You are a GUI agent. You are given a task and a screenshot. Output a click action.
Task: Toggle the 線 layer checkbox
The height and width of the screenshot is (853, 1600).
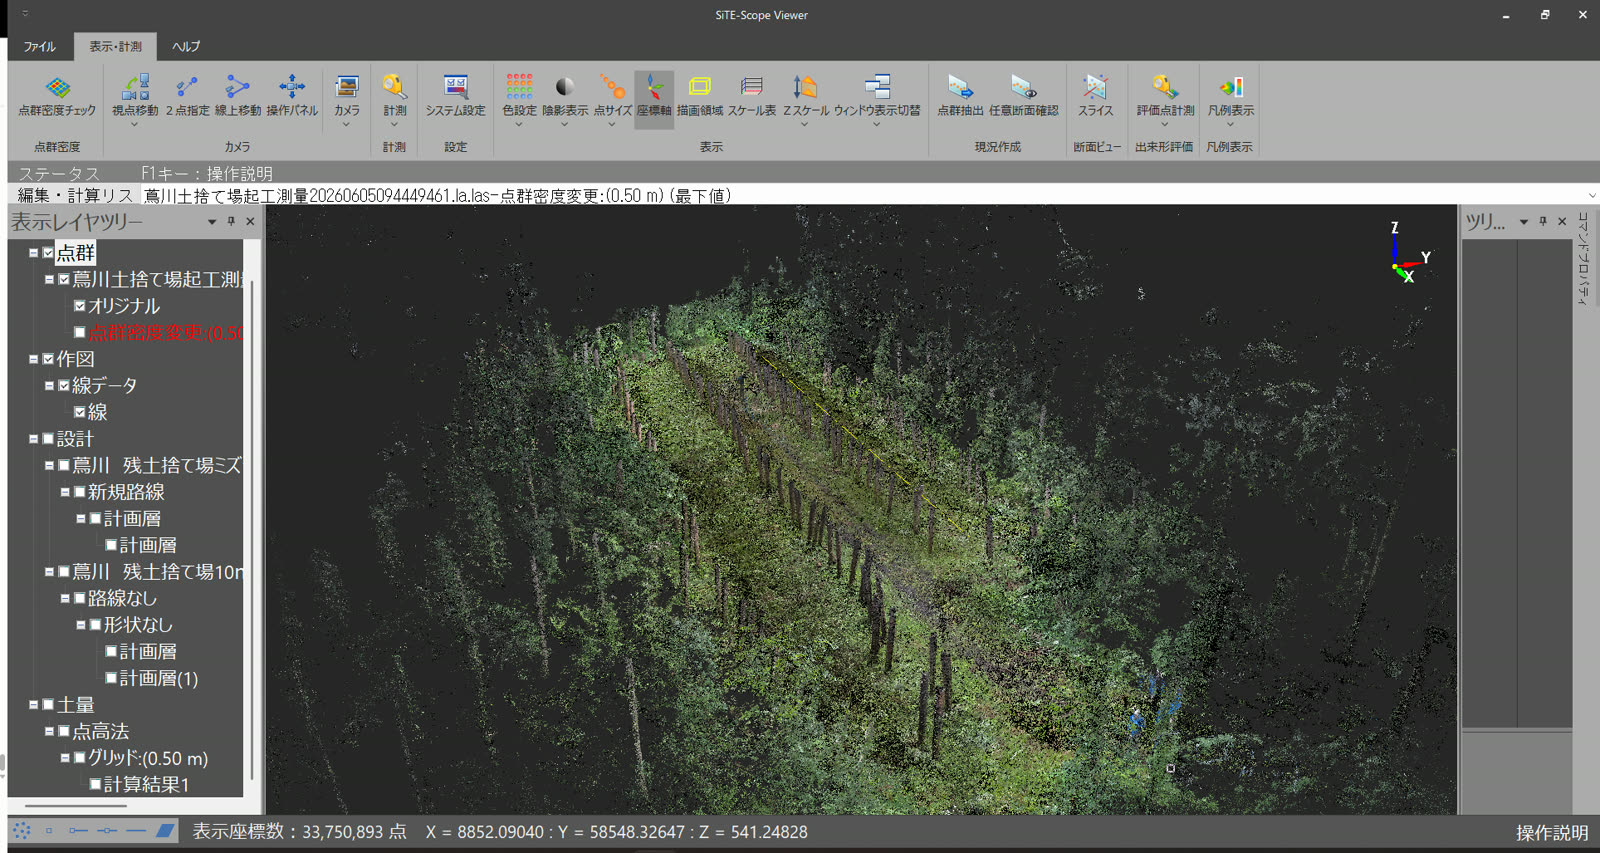(x=79, y=412)
